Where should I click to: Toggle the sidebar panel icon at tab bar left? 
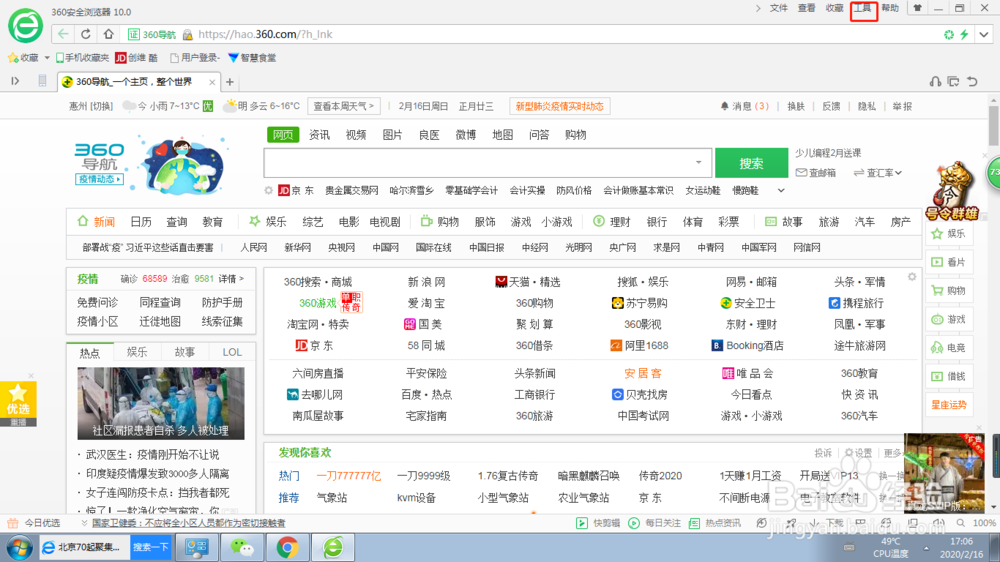15,81
